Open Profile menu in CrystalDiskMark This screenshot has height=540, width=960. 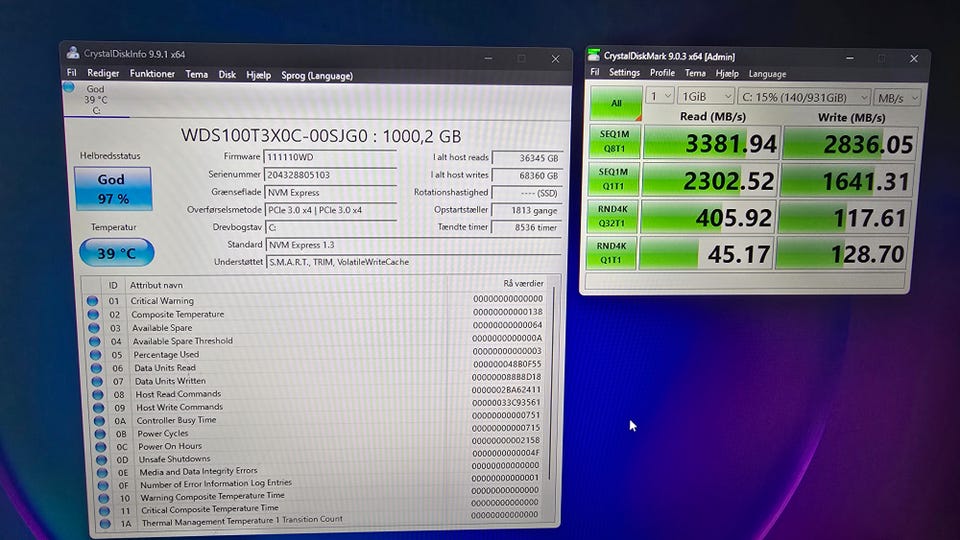tap(662, 72)
